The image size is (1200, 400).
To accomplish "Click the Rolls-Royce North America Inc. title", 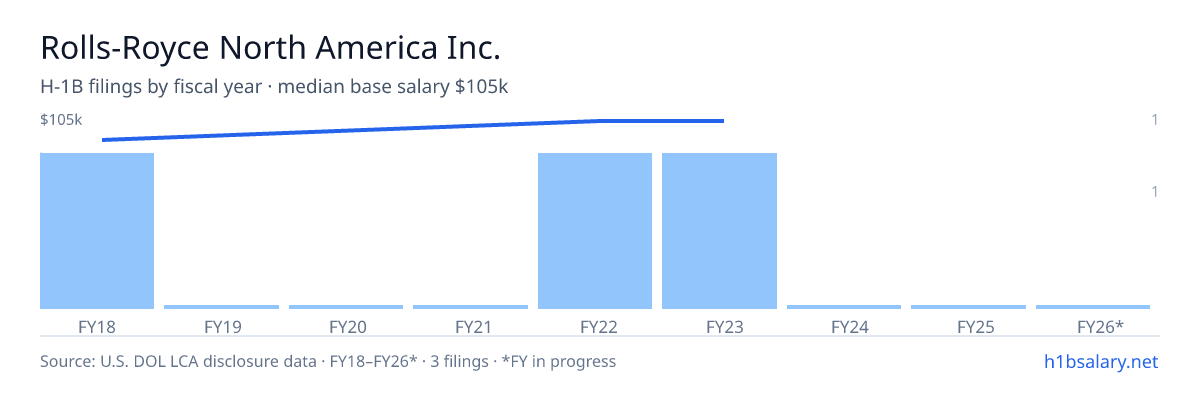I will (270, 47).
